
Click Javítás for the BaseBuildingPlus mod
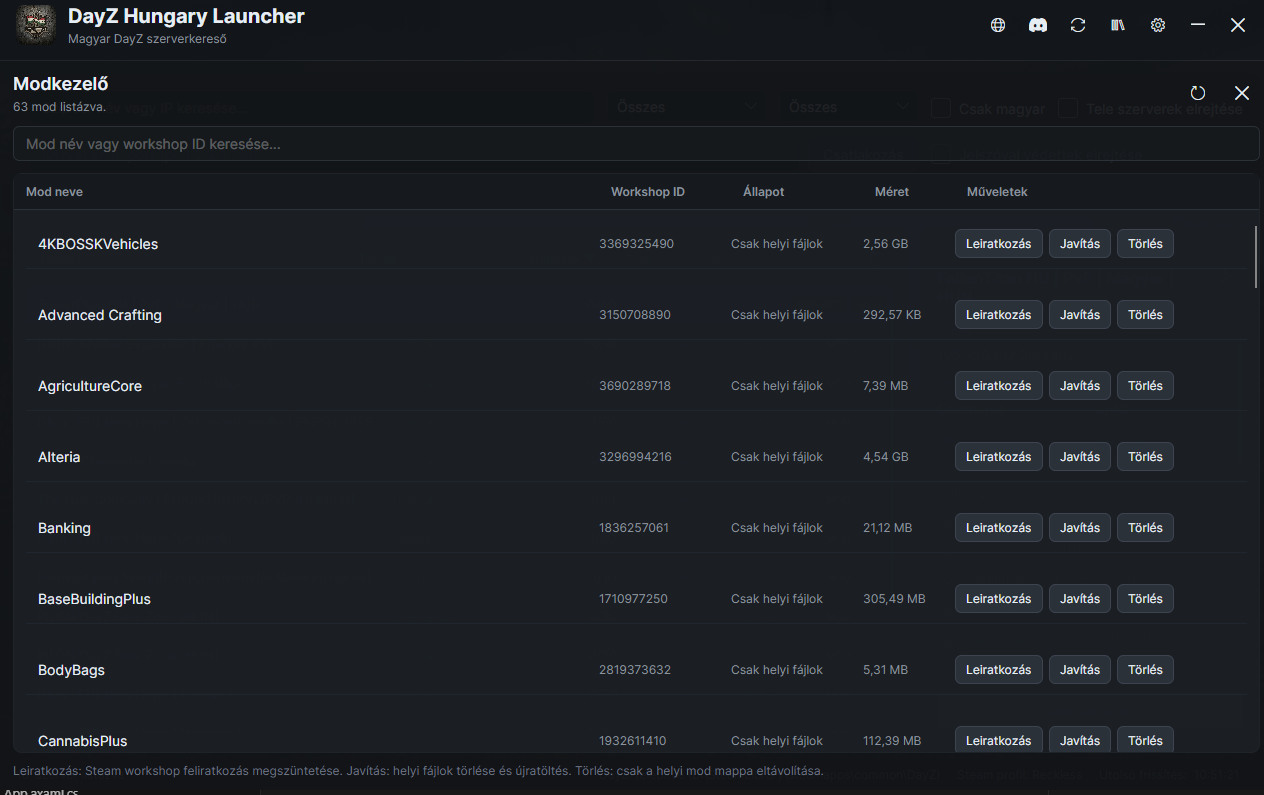1080,599
